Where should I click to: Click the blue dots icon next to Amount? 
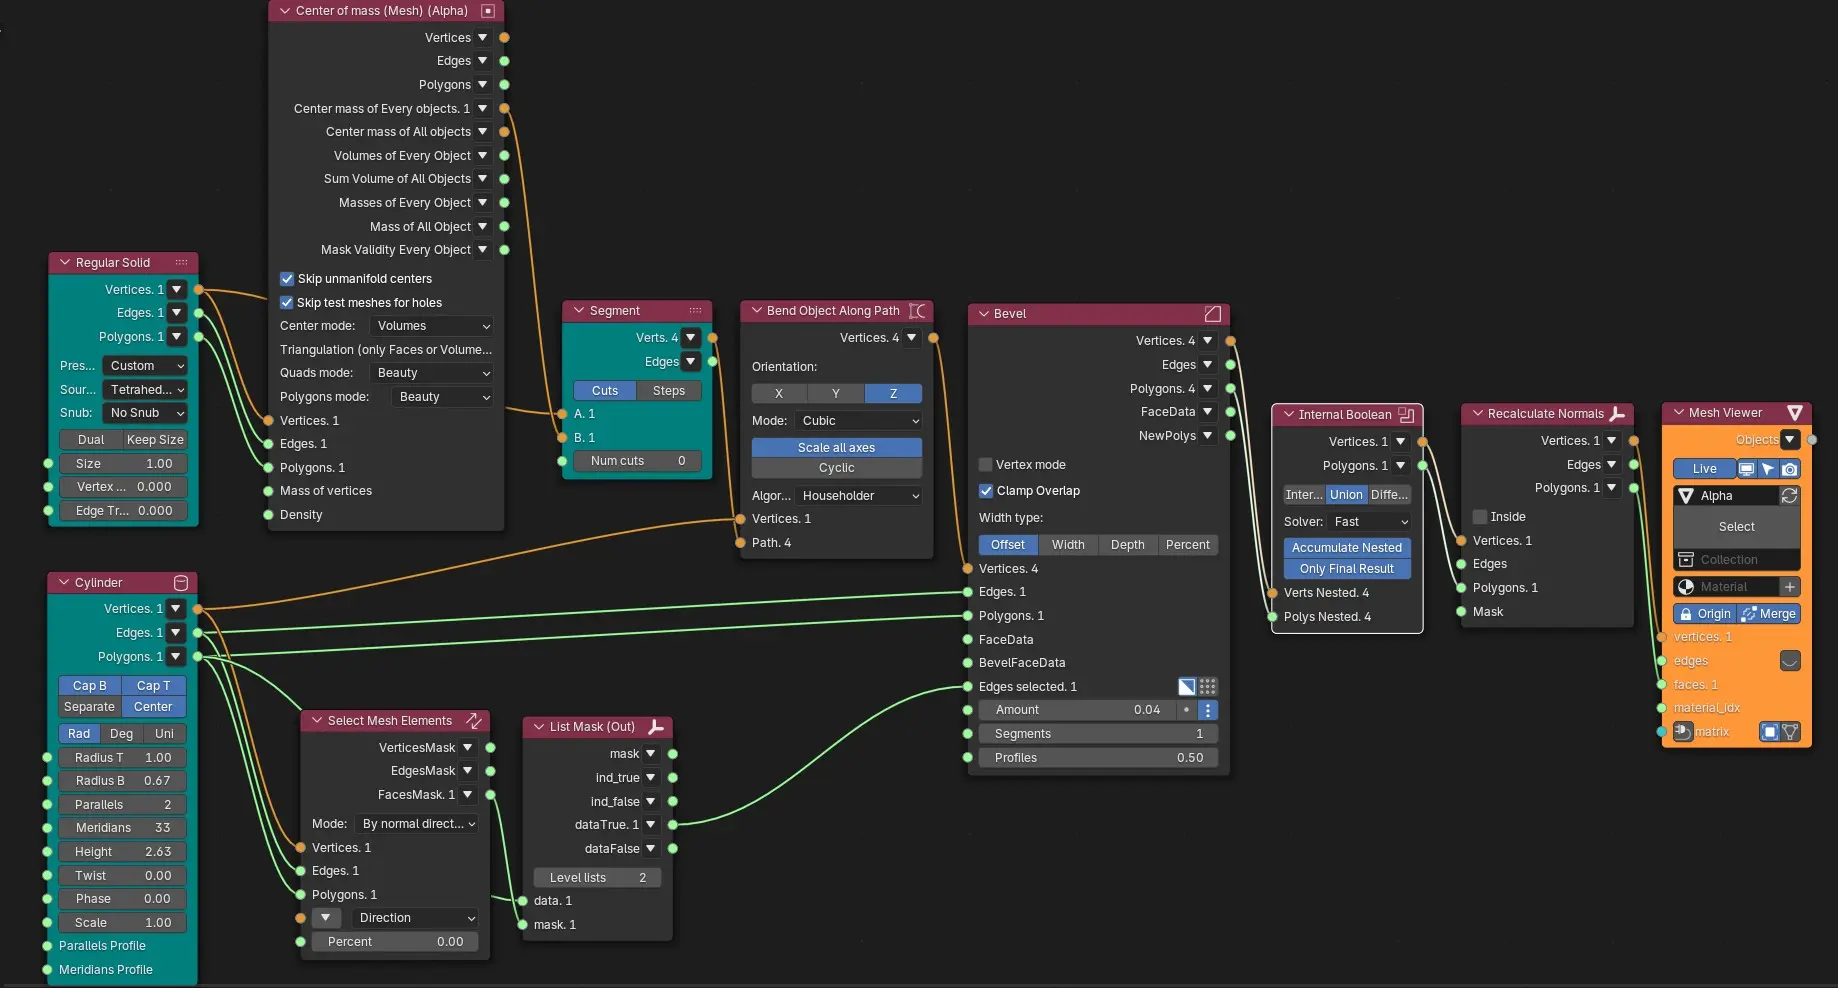[1208, 710]
